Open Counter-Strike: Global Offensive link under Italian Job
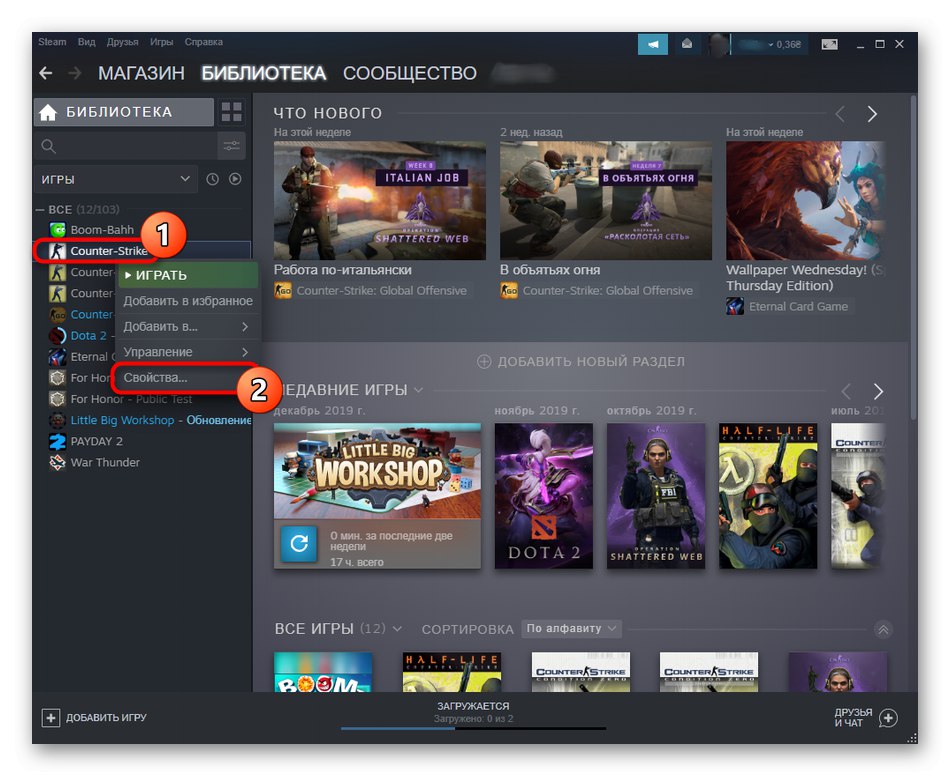 coord(381,291)
